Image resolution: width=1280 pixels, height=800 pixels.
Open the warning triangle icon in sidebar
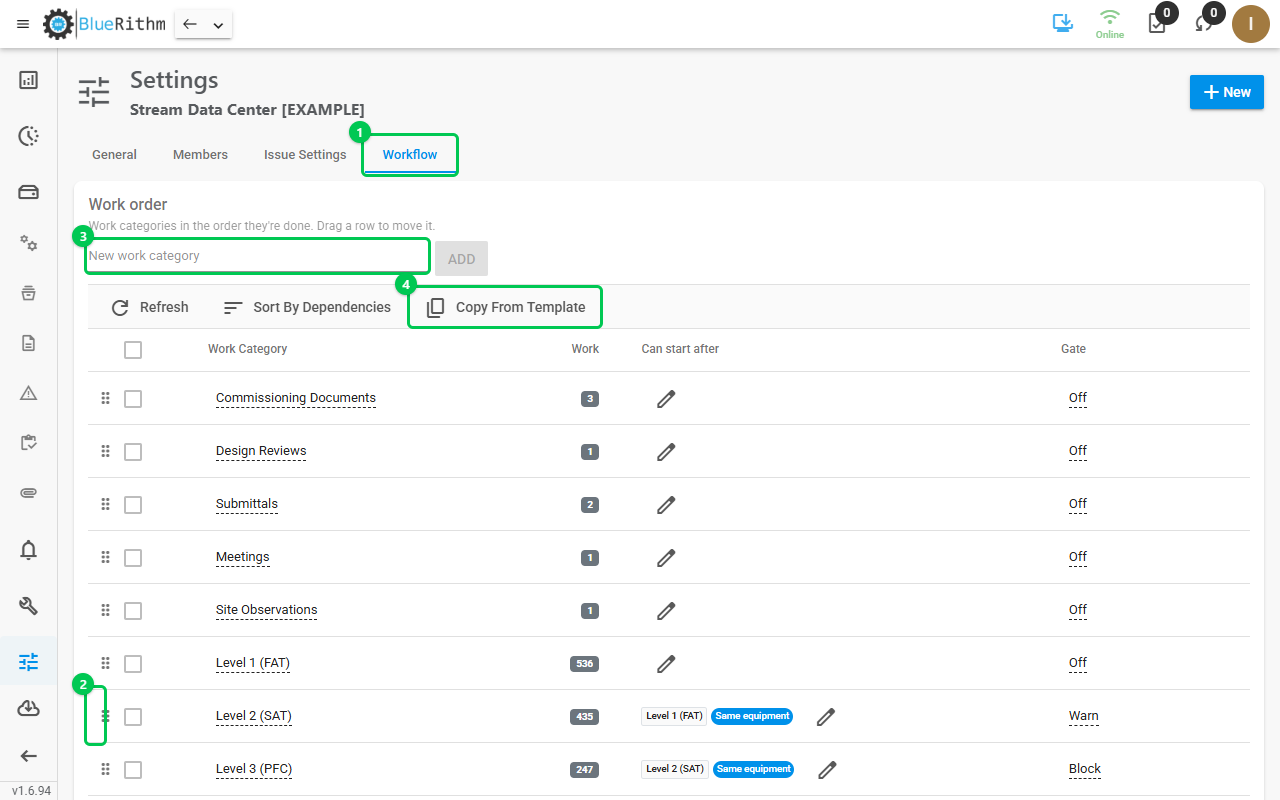click(29, 393)
